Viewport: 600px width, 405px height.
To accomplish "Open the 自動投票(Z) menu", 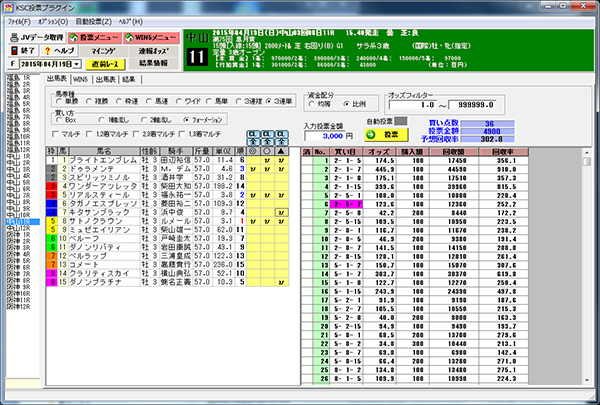I will pos(93,22).
